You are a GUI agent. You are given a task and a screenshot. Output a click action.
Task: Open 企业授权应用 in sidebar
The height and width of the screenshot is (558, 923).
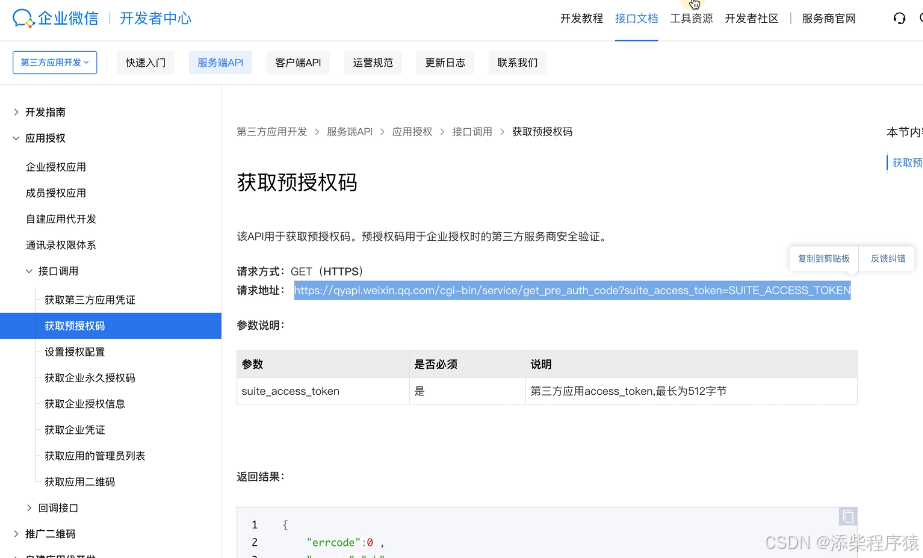(56, 167)
